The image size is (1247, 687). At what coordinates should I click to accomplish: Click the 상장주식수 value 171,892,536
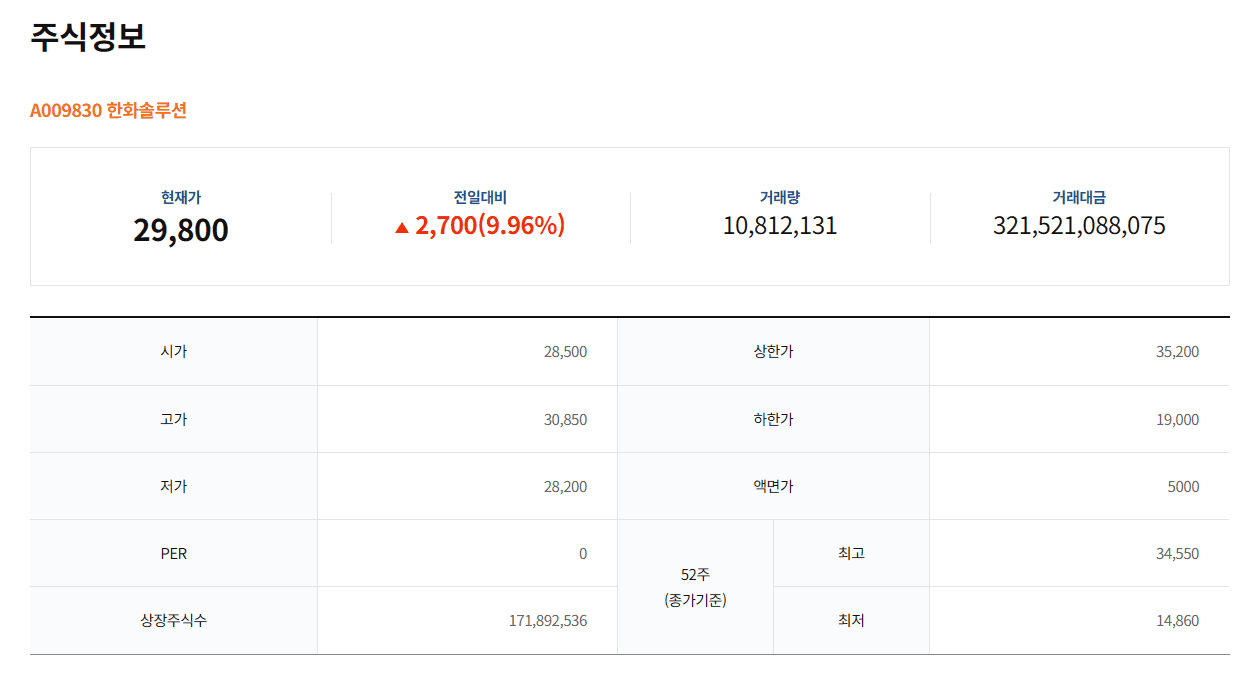click(548, 621)
